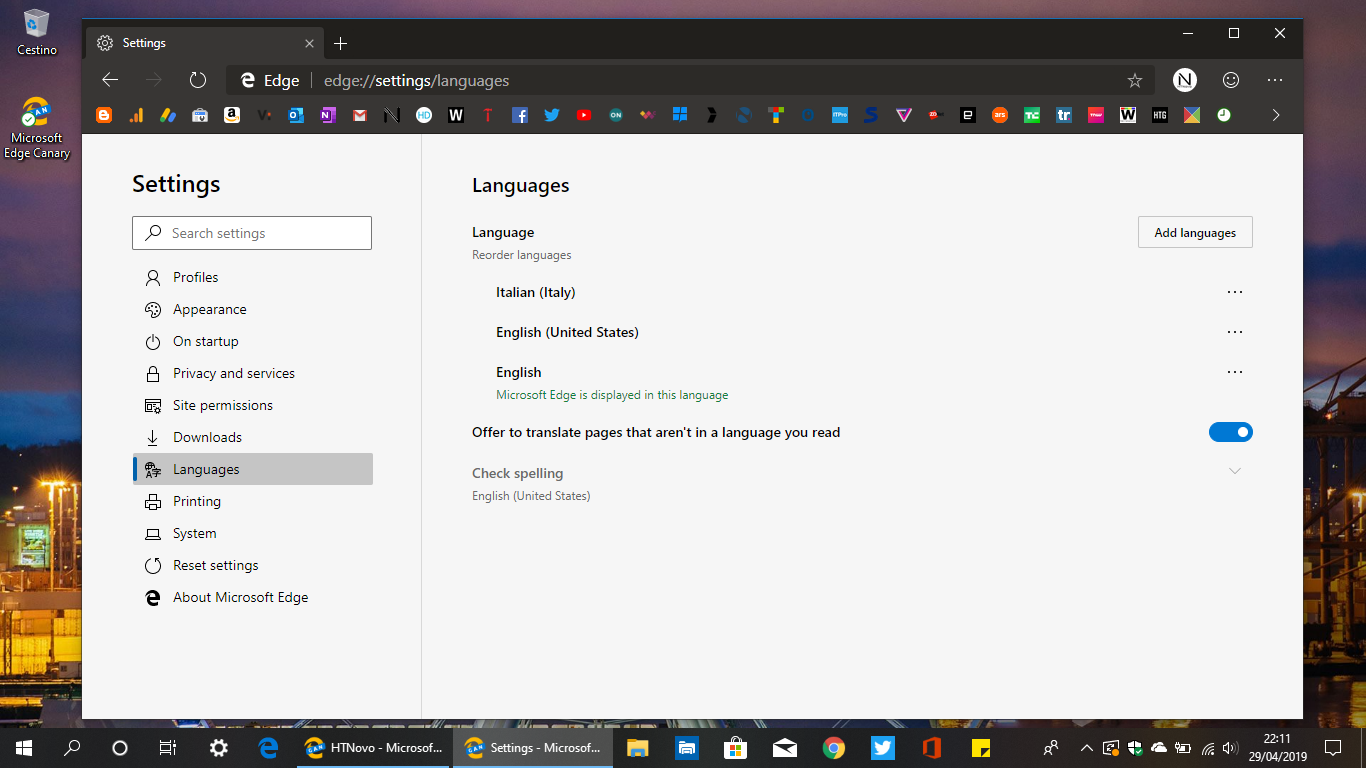The height and width of the screenshot is (768, 1366).
Task: Go to Downloads settings
Action: pyautogui.click(x=252, y=437)
